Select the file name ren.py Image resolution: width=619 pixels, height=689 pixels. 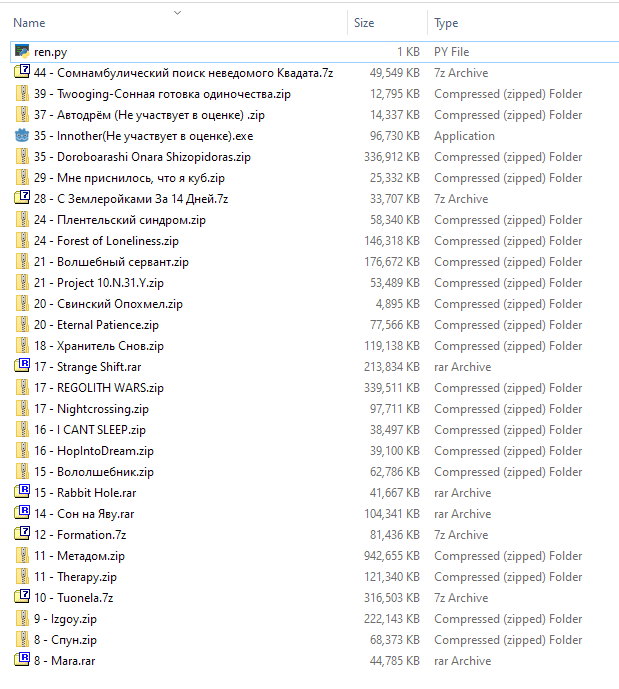pos(51,52)
